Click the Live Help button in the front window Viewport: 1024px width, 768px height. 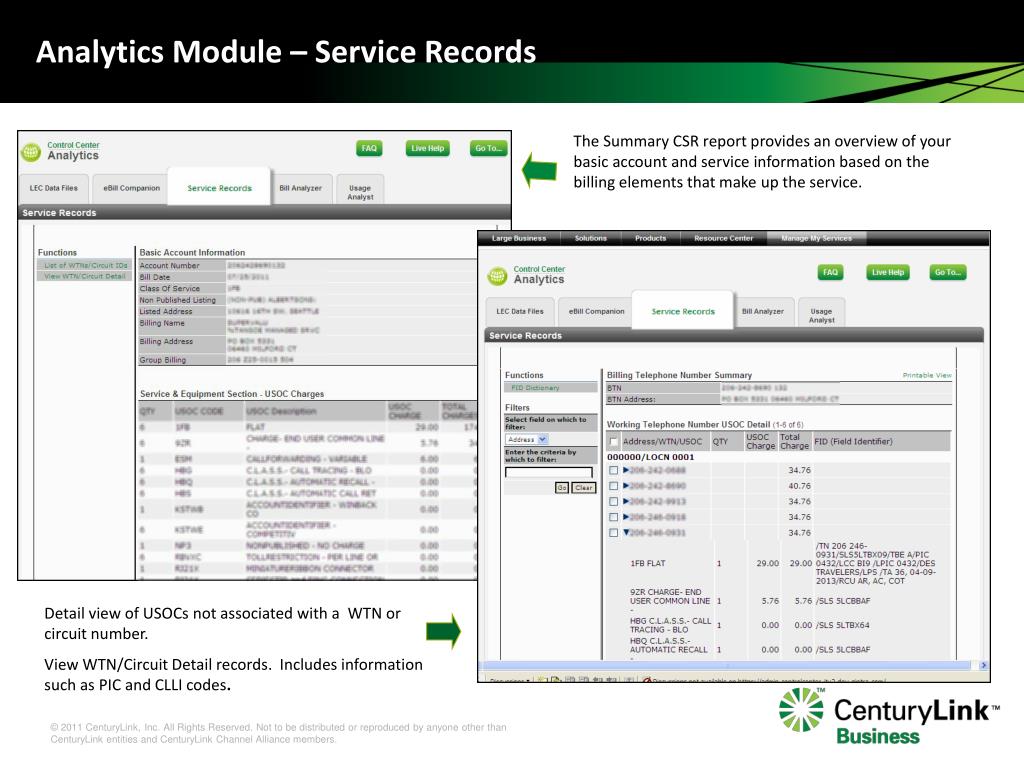(x=888, y=272)
